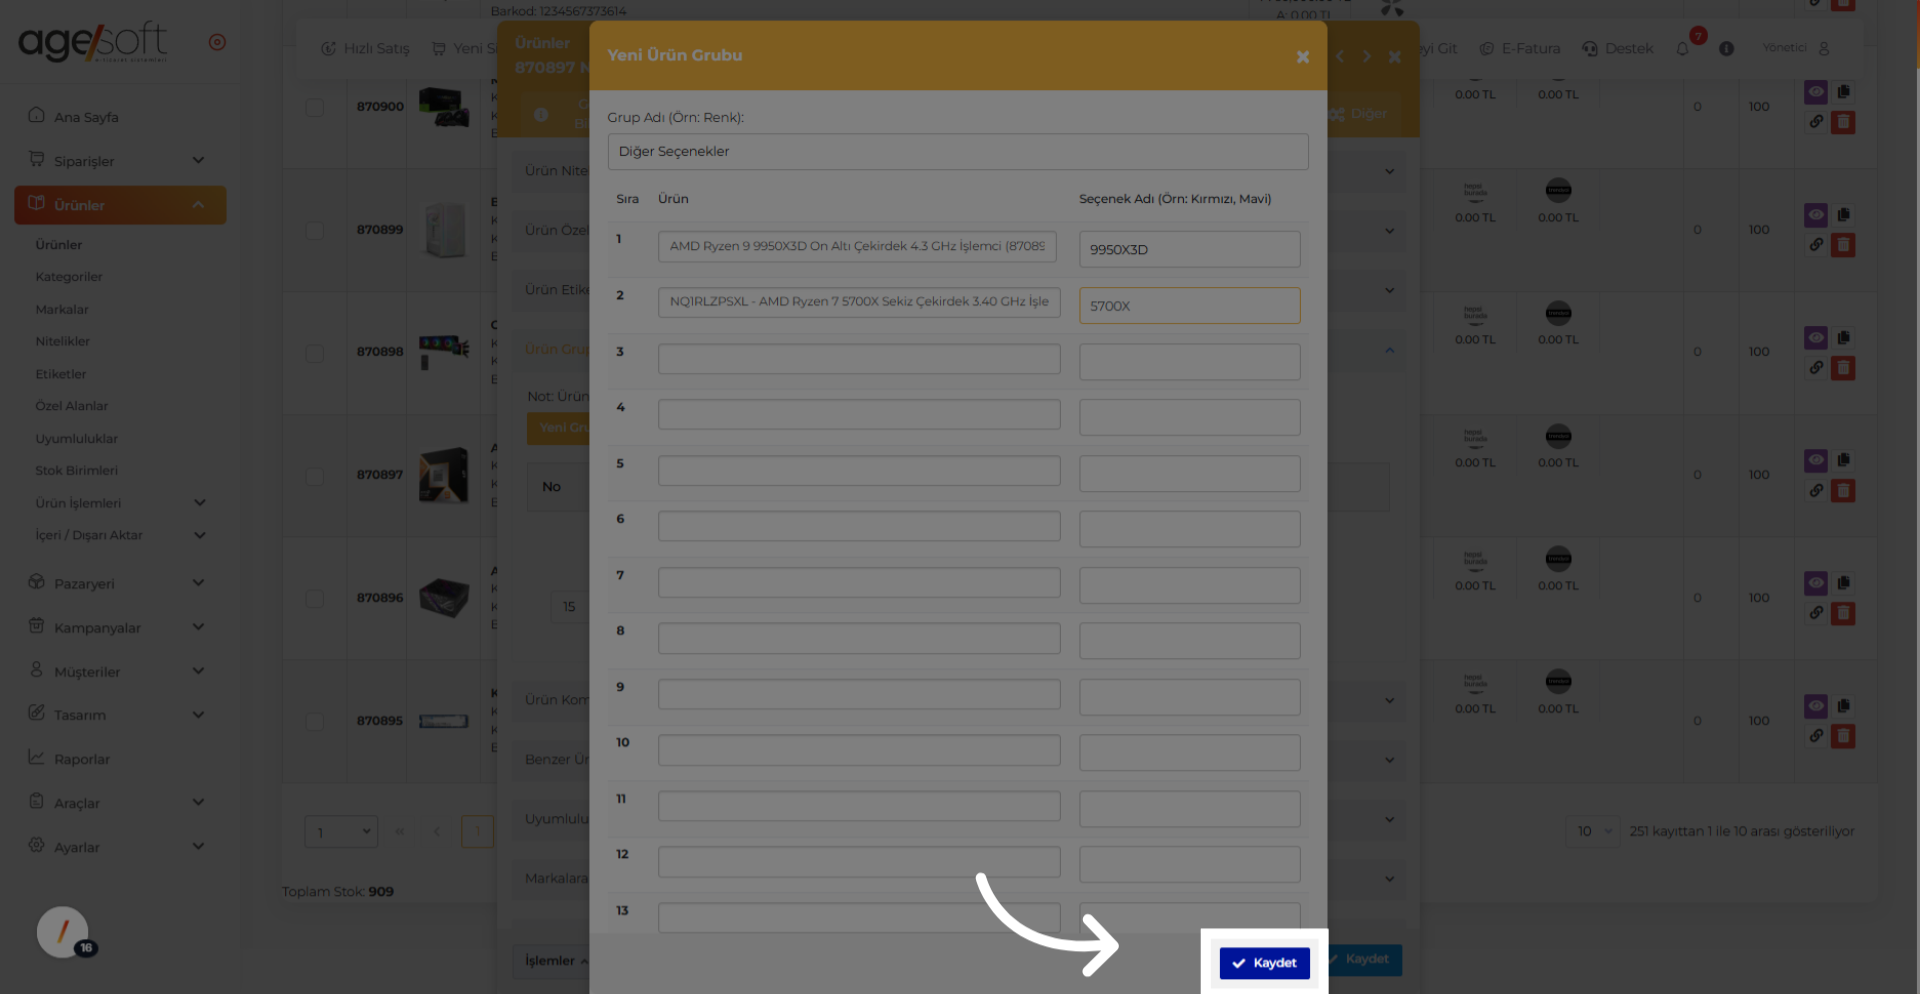Open Özel Alanlar in sidebar
The width and height of the screenshot is (1920, 994).
[72, 406]
